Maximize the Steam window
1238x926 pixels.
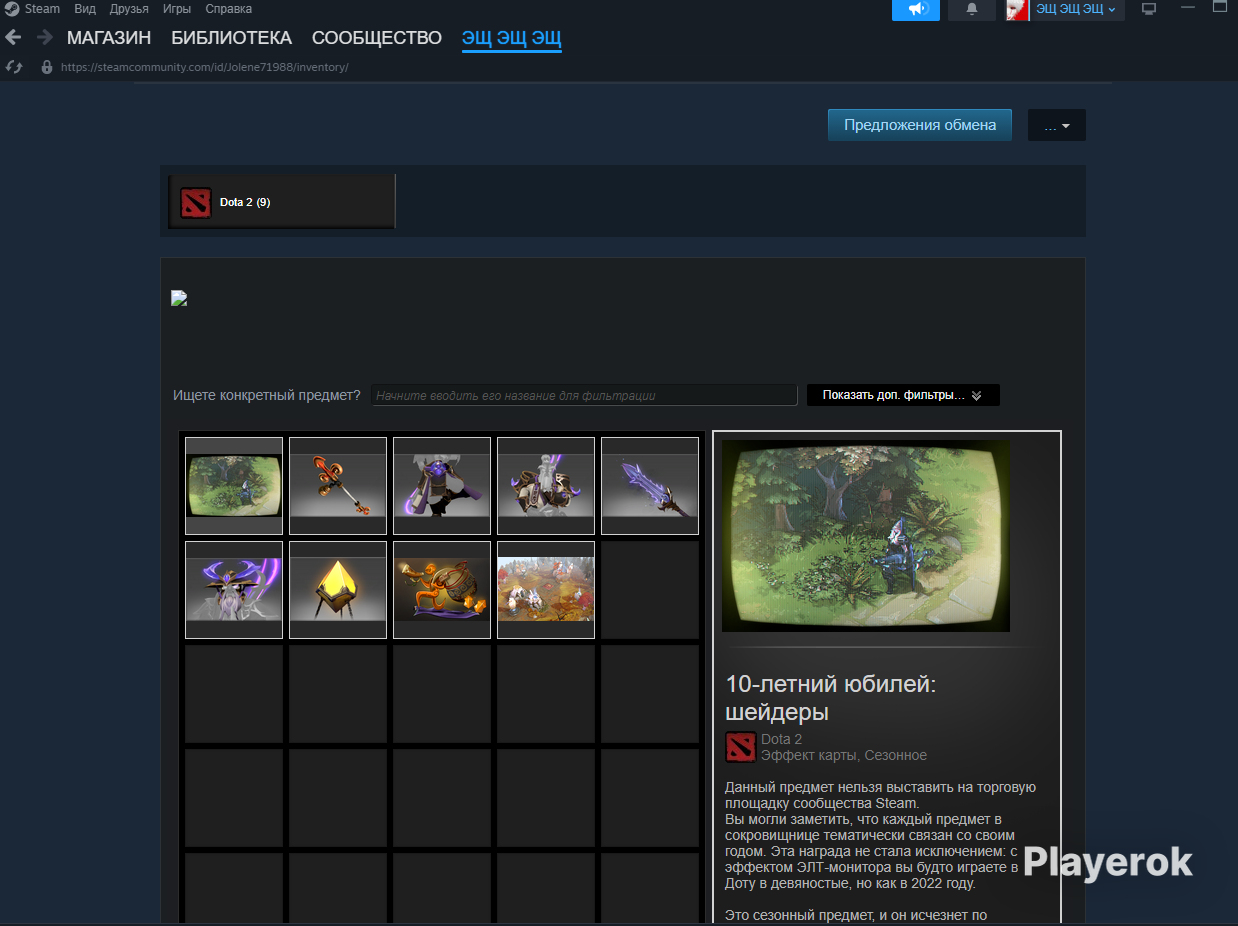point(1220,8)
